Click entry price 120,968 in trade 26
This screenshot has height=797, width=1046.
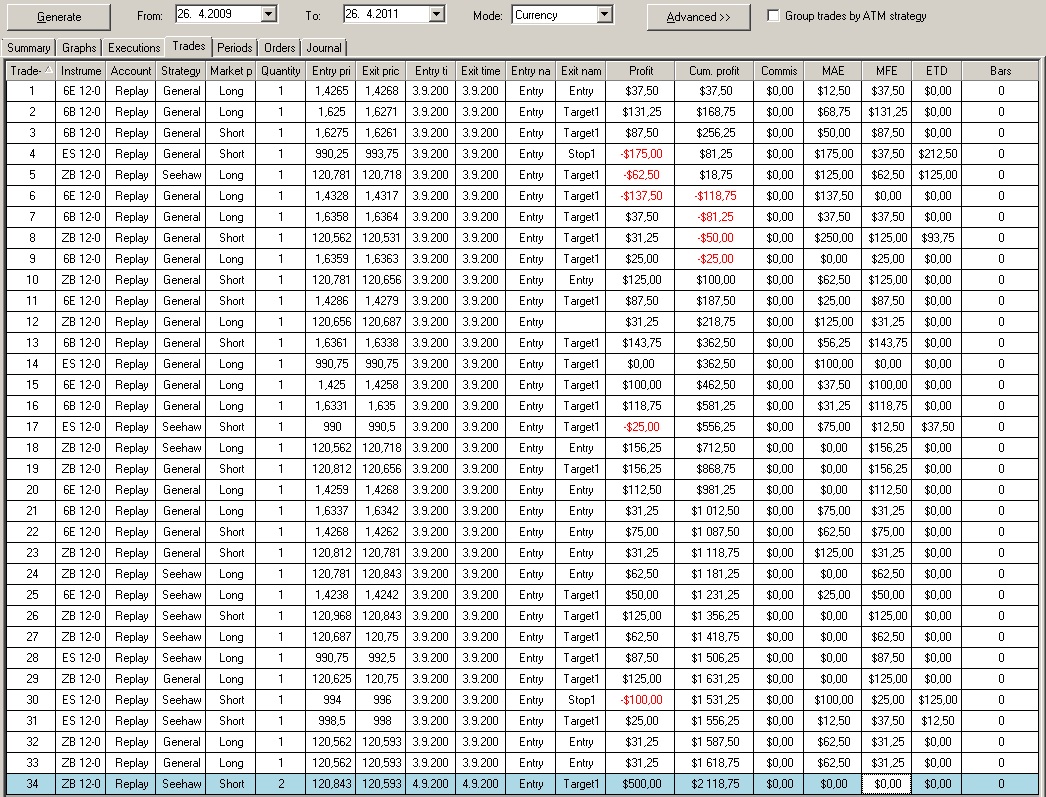pos(332,616)
